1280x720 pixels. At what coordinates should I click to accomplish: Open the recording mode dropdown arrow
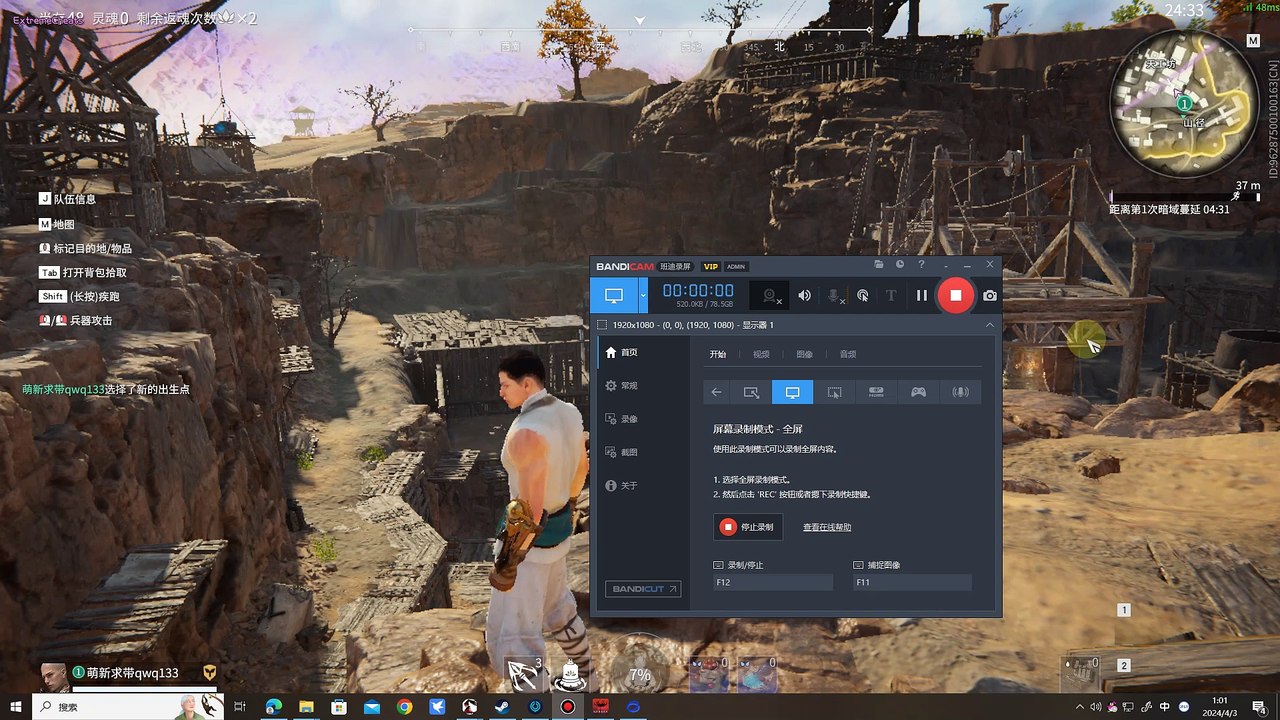coord(643,295)
